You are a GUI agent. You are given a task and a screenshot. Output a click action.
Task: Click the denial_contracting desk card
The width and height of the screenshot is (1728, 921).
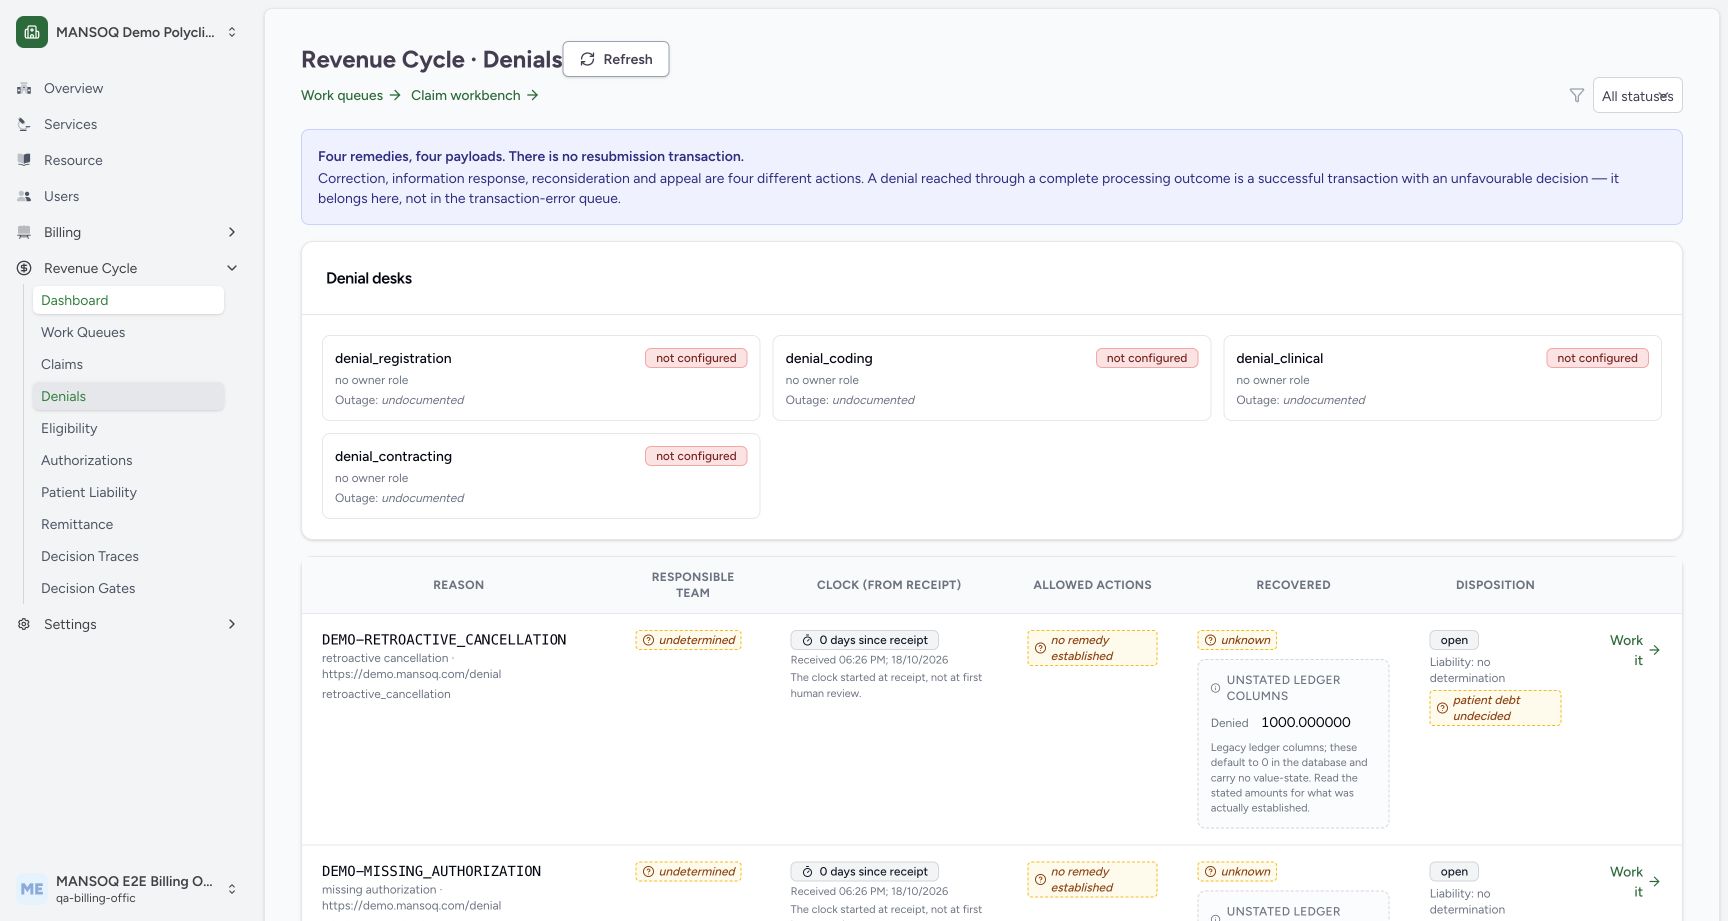coord(541,476)
